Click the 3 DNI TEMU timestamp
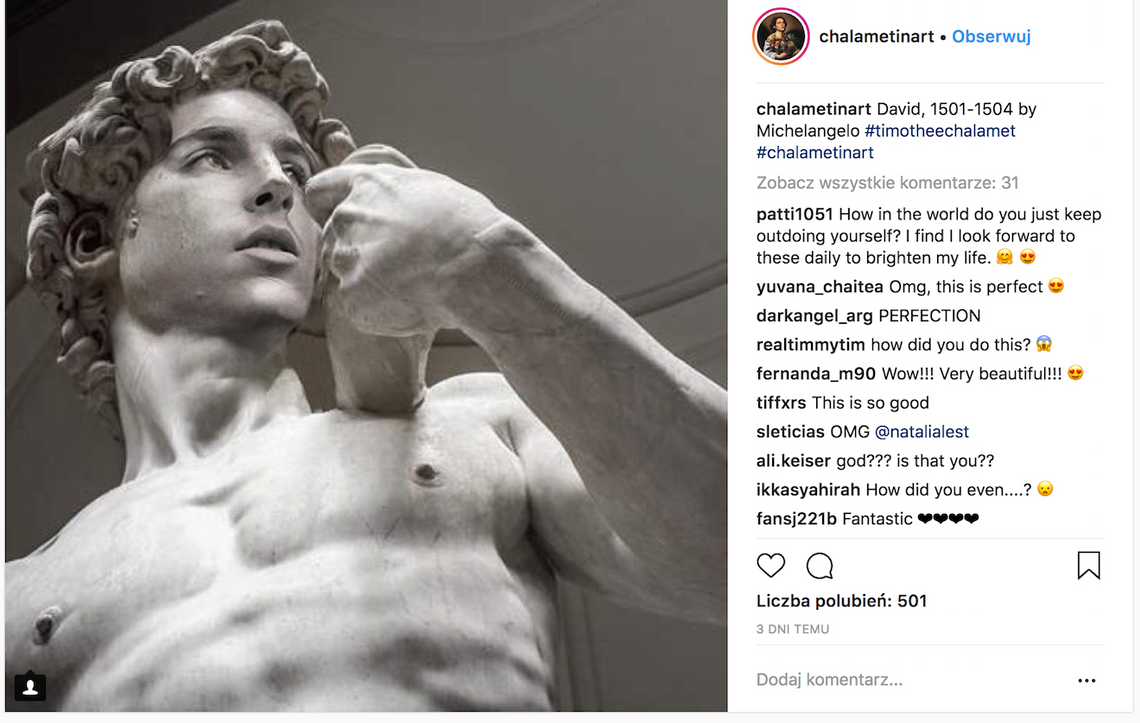The width and height of the screenshot is (1140, 723). [793, 629]
